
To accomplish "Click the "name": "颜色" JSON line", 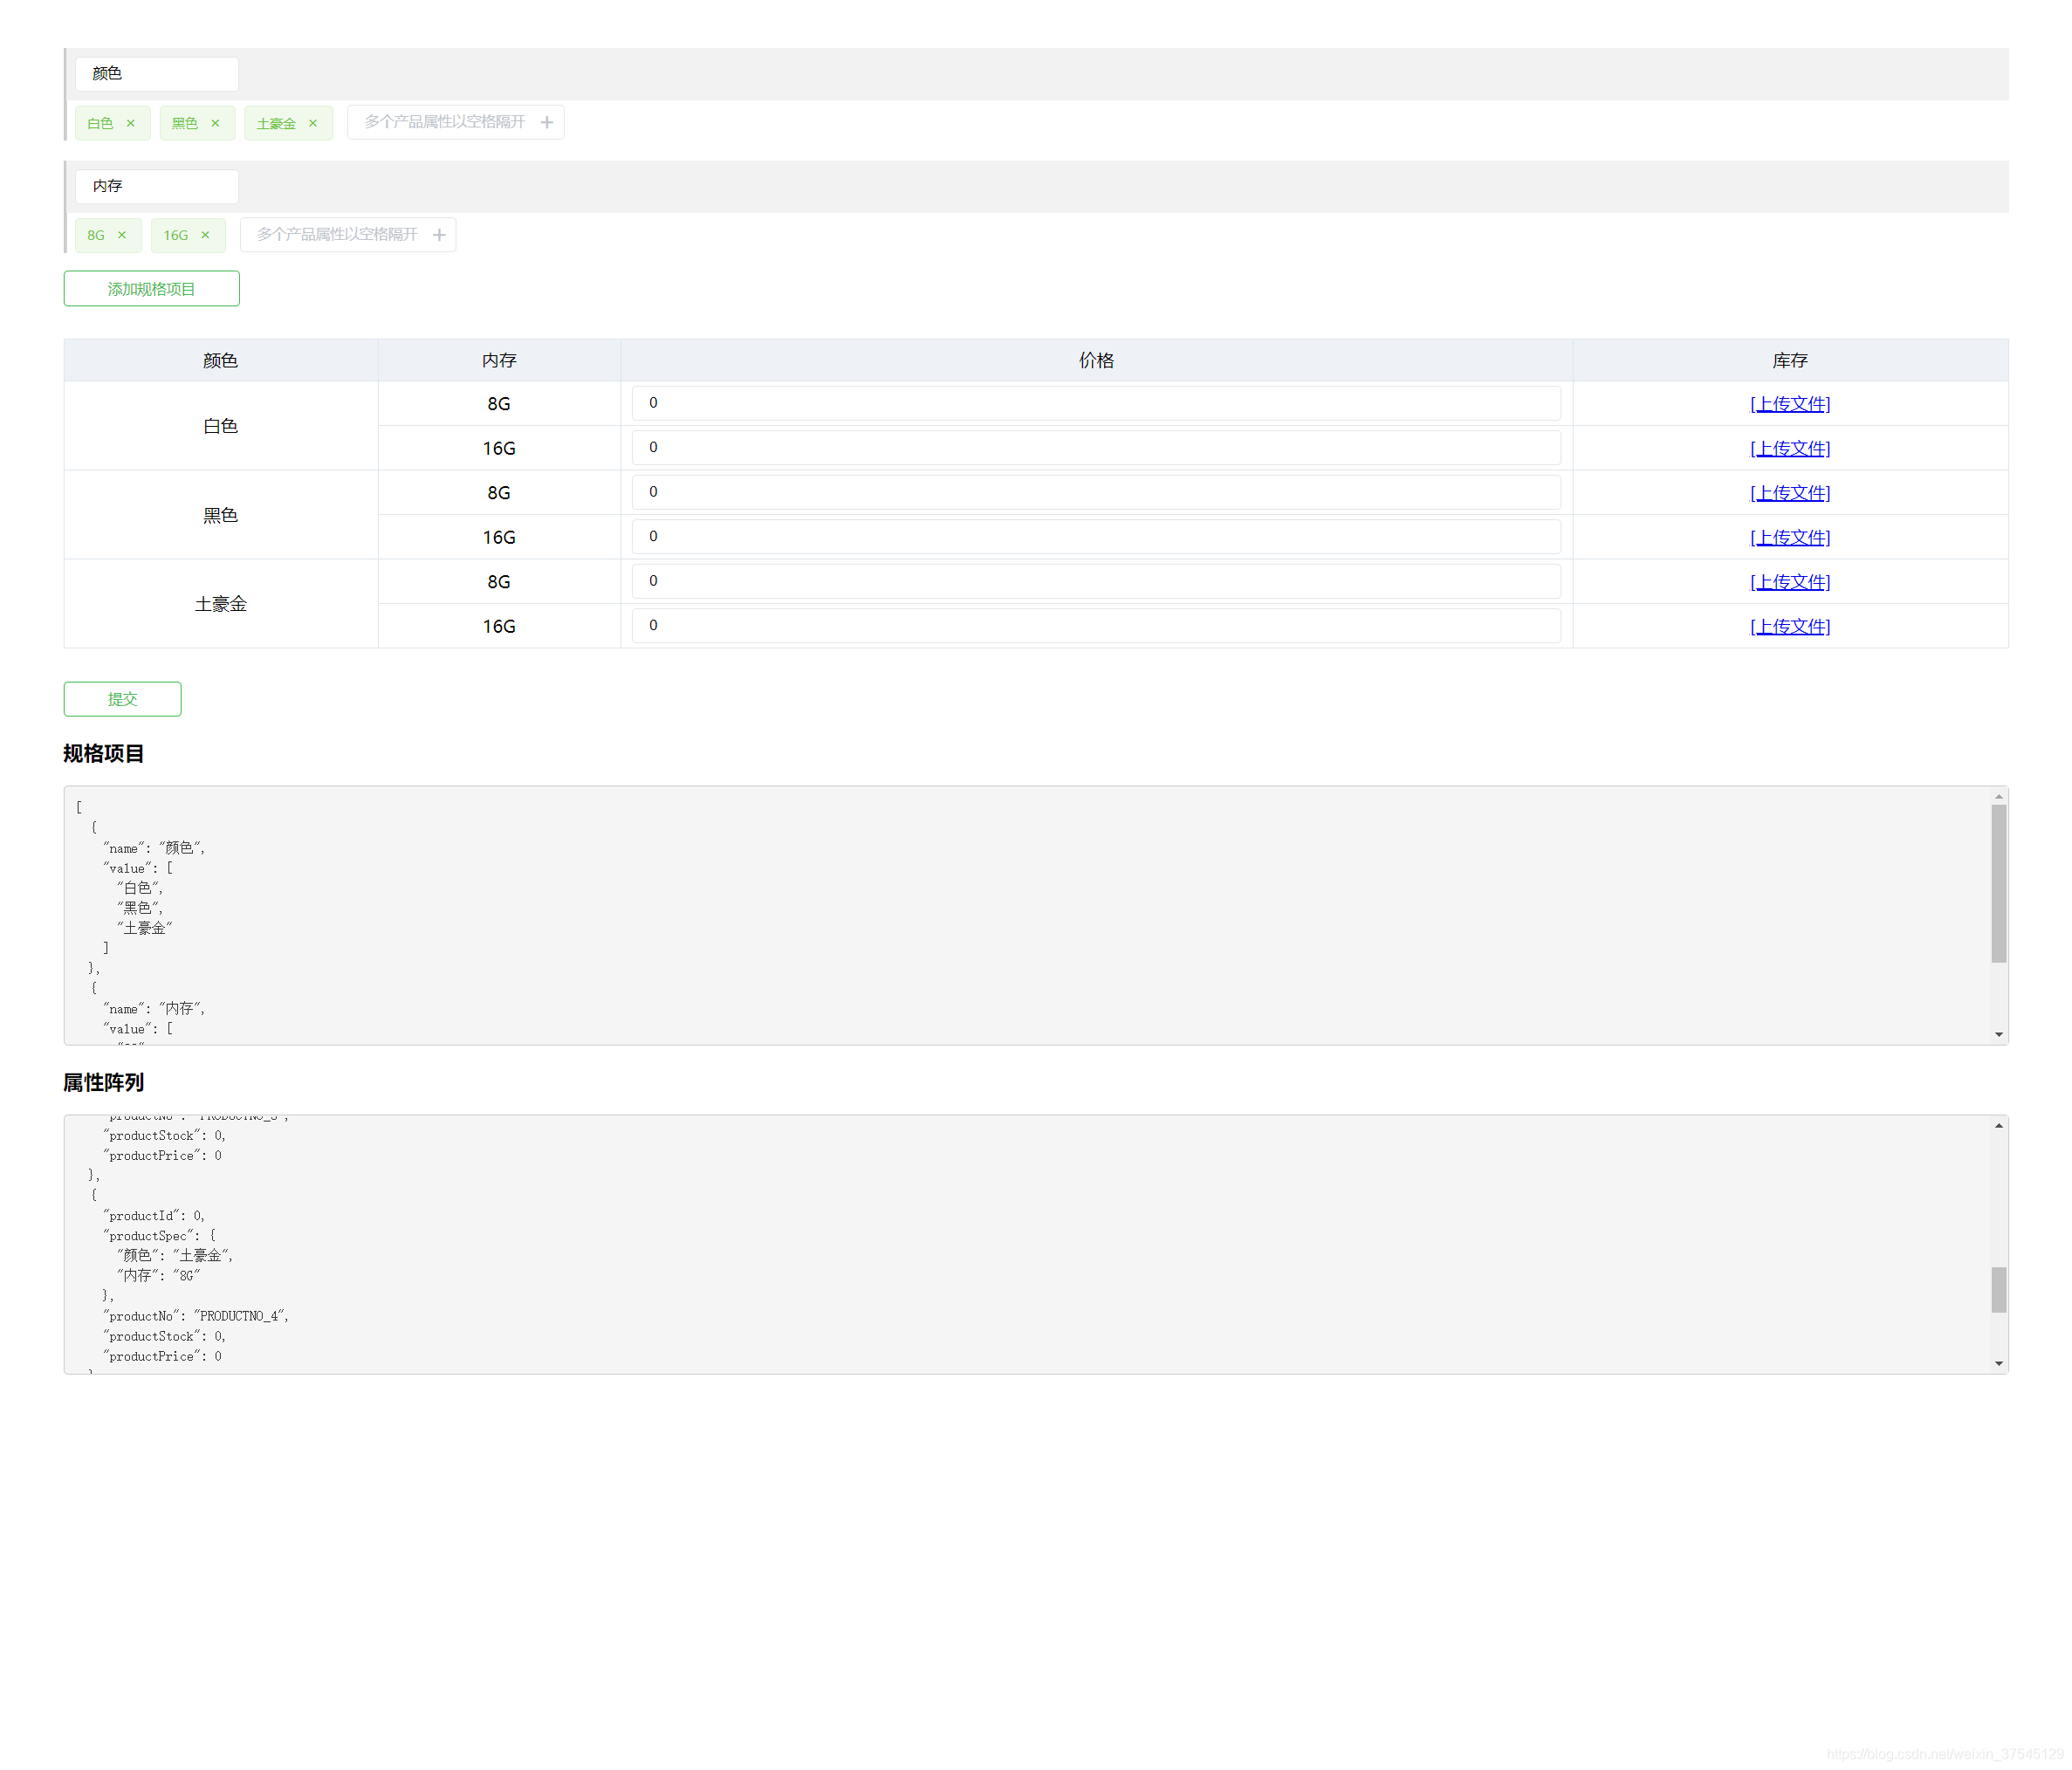I will (154, 848).
